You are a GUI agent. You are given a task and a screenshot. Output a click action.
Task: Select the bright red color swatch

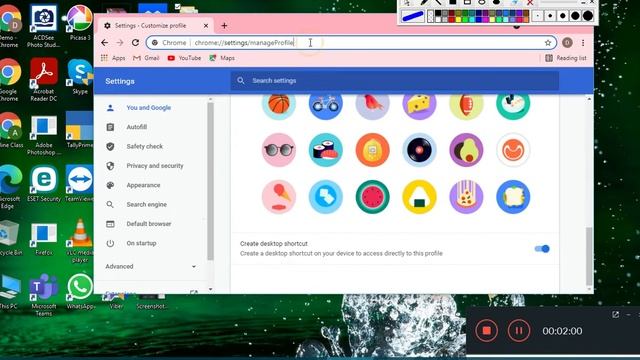(x=452, y=19)
